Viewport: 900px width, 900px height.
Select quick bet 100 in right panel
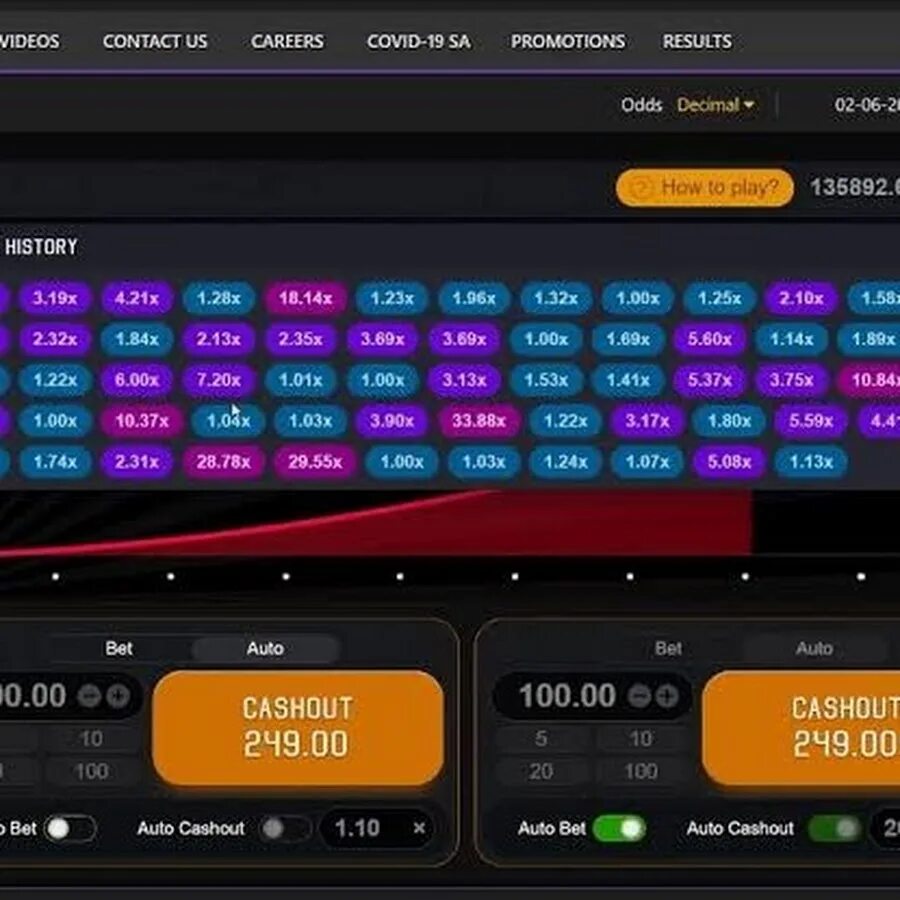pyautogui.click(x=641, y=771)
